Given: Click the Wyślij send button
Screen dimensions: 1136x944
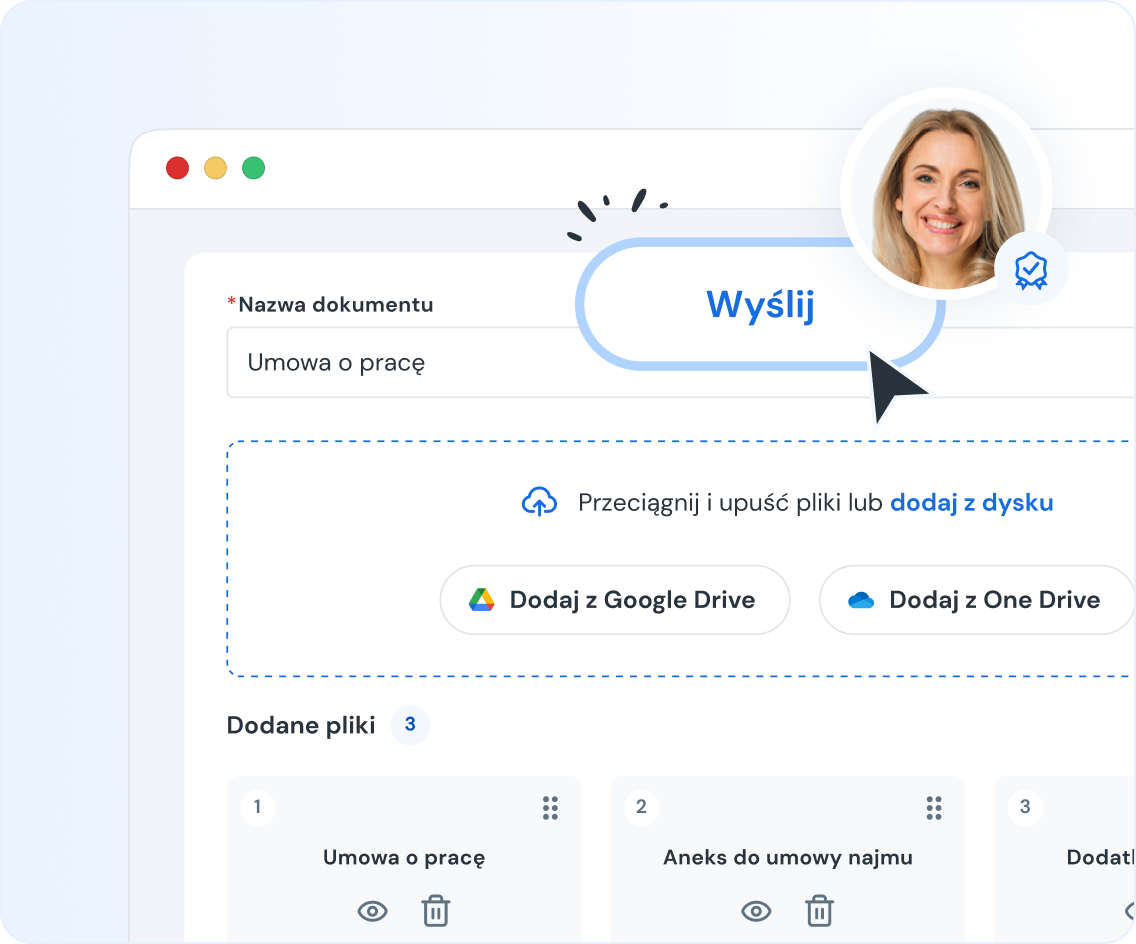Looking at the screenshot, I should 760,305.
